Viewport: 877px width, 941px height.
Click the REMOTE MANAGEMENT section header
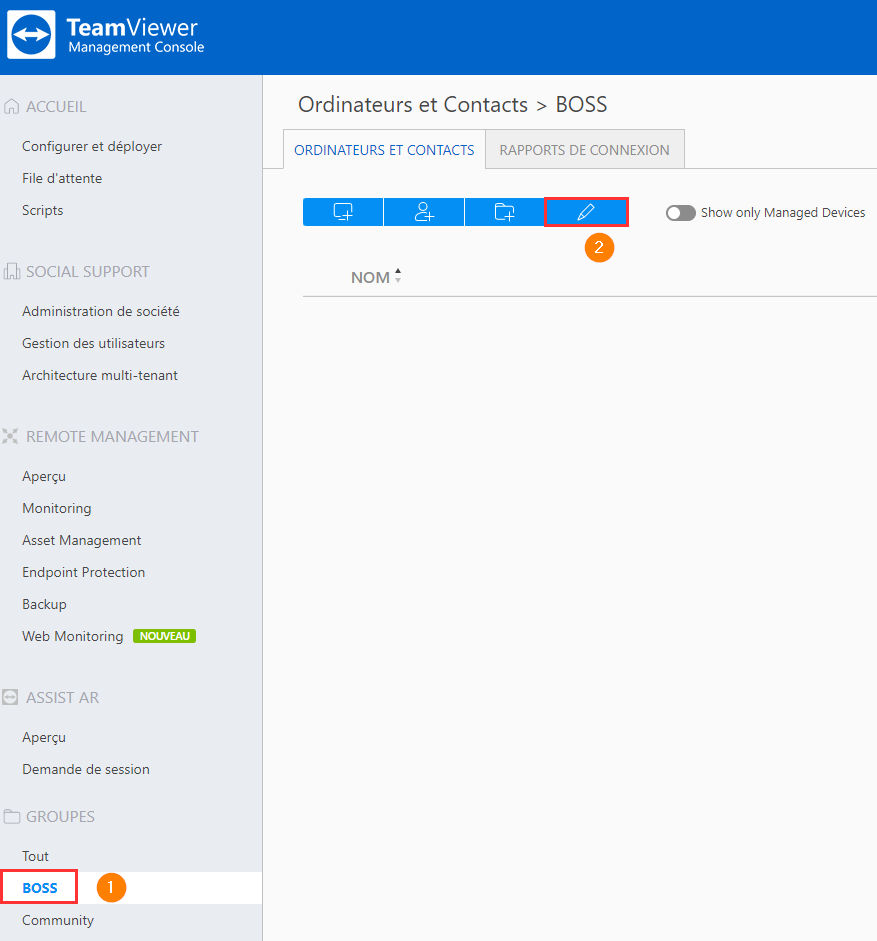tap(112, 436)
